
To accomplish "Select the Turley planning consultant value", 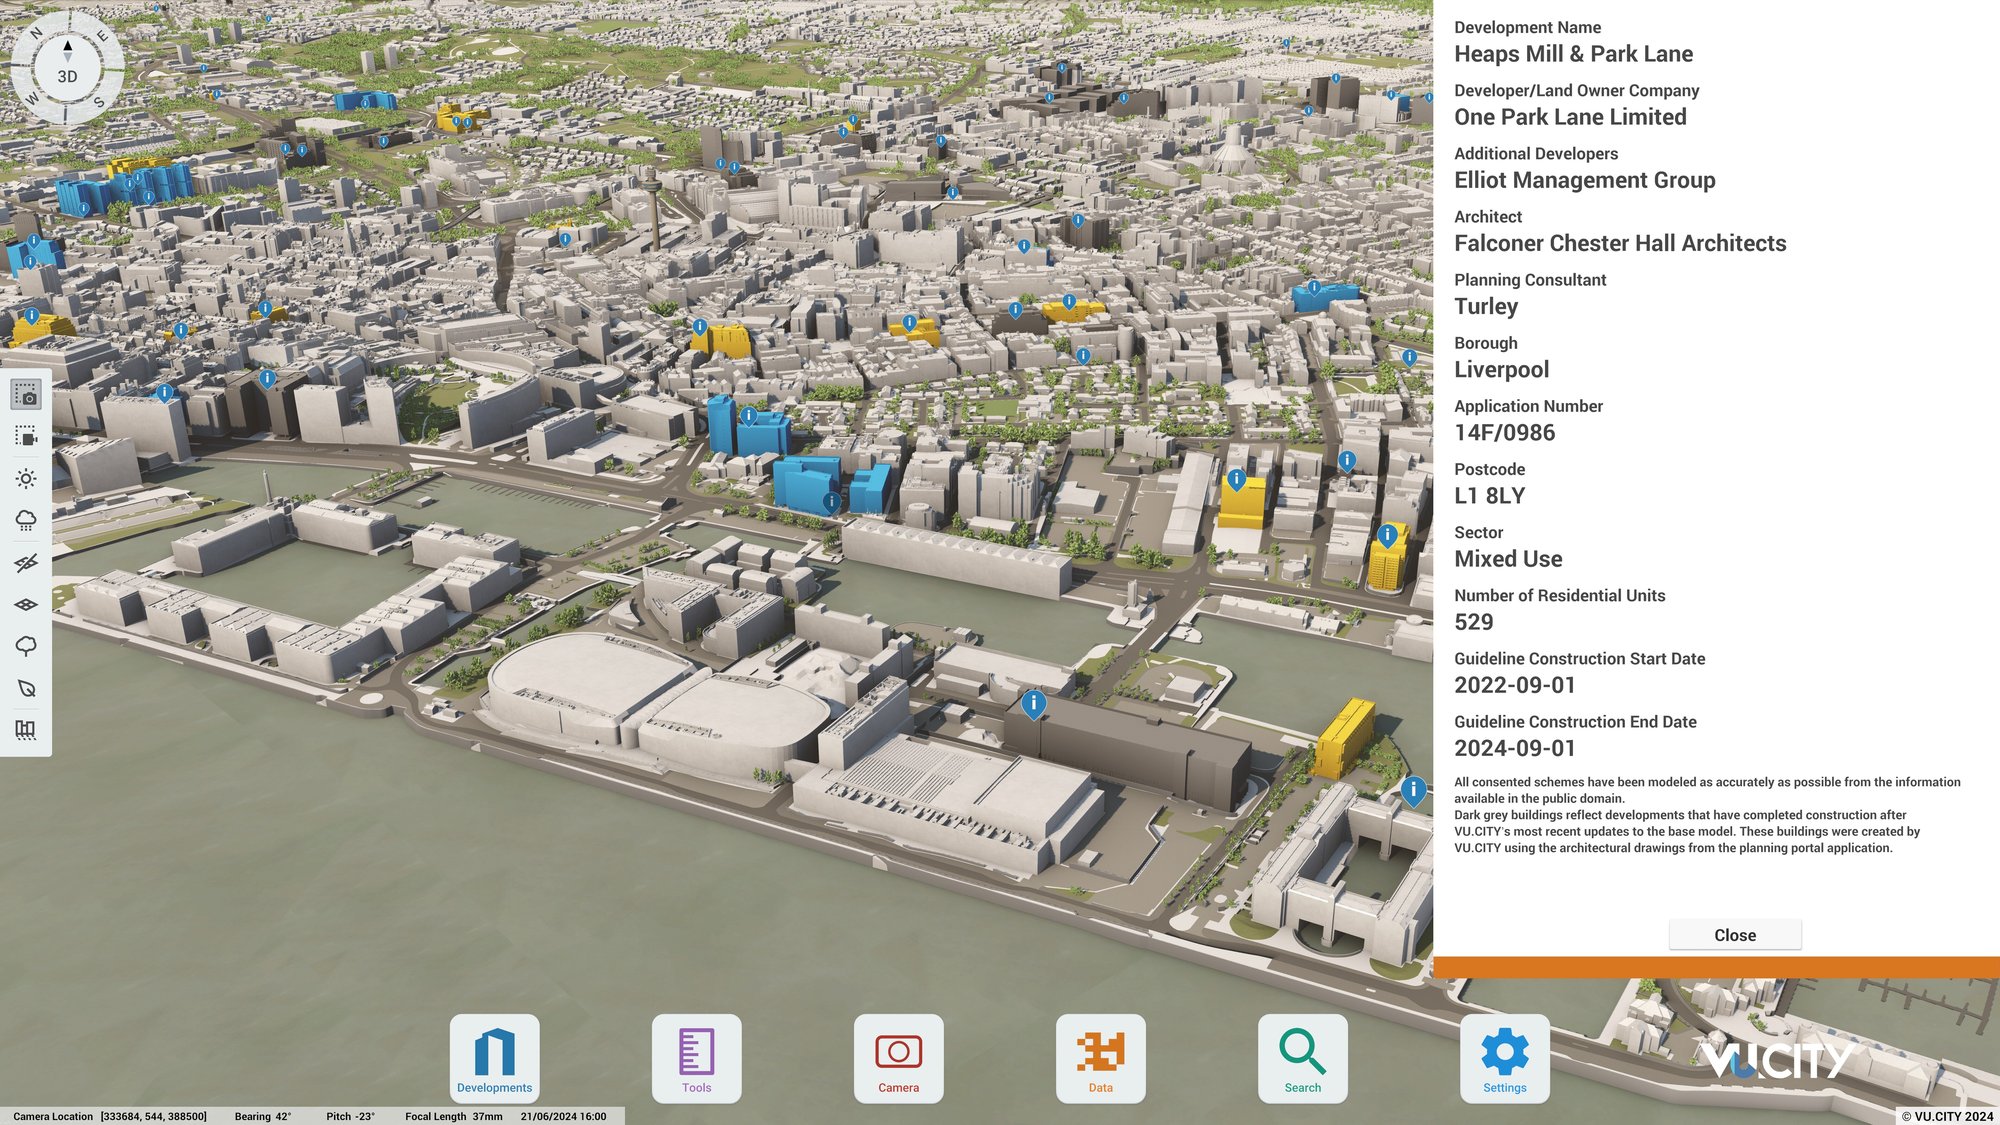I will pos(1486,306).
